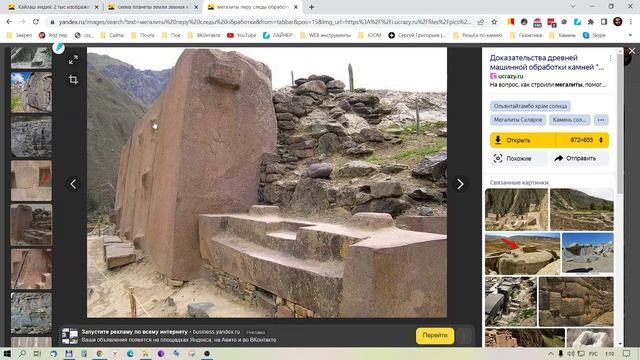Open the Chrome three-dot menu
Viewport: 640px width, 360px height.
click(631, 22)
